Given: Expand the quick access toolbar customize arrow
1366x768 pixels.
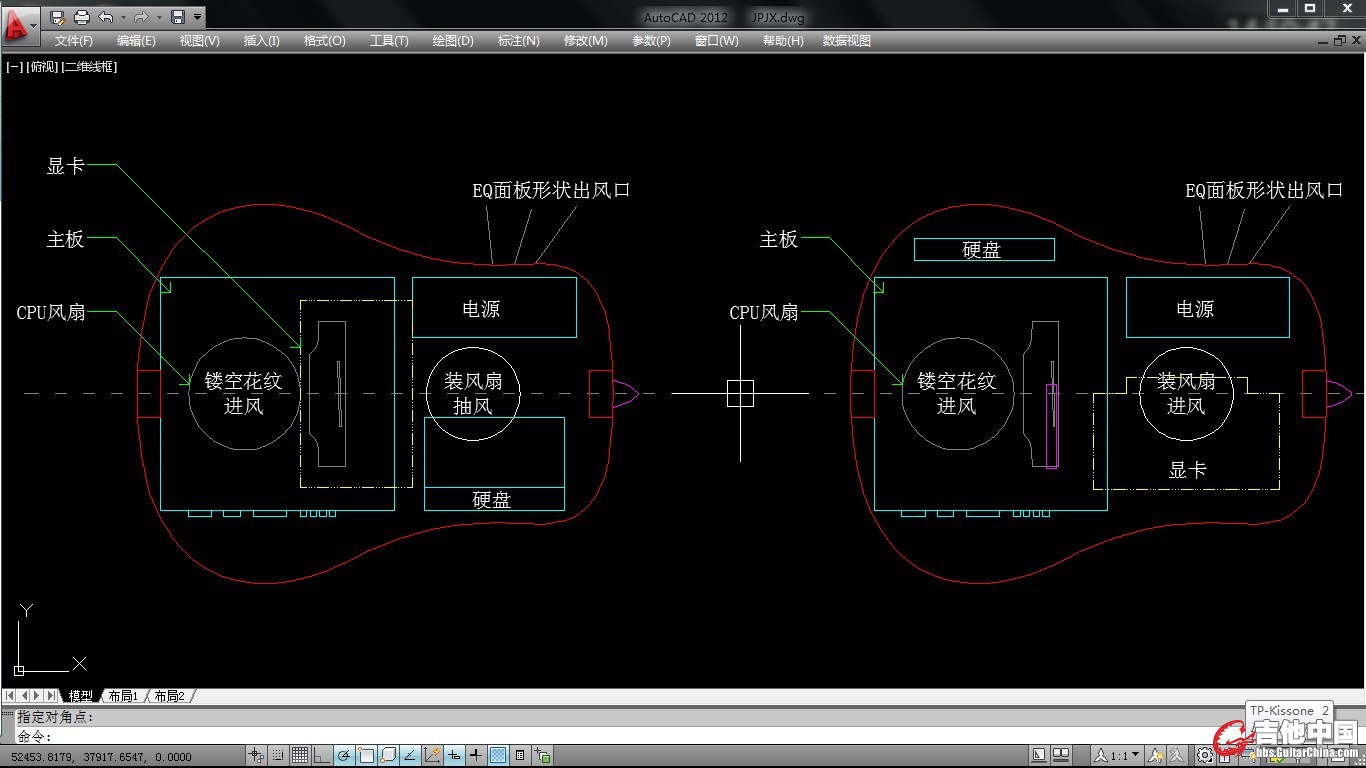Looking at the screenshot, I should coord(197,17).
